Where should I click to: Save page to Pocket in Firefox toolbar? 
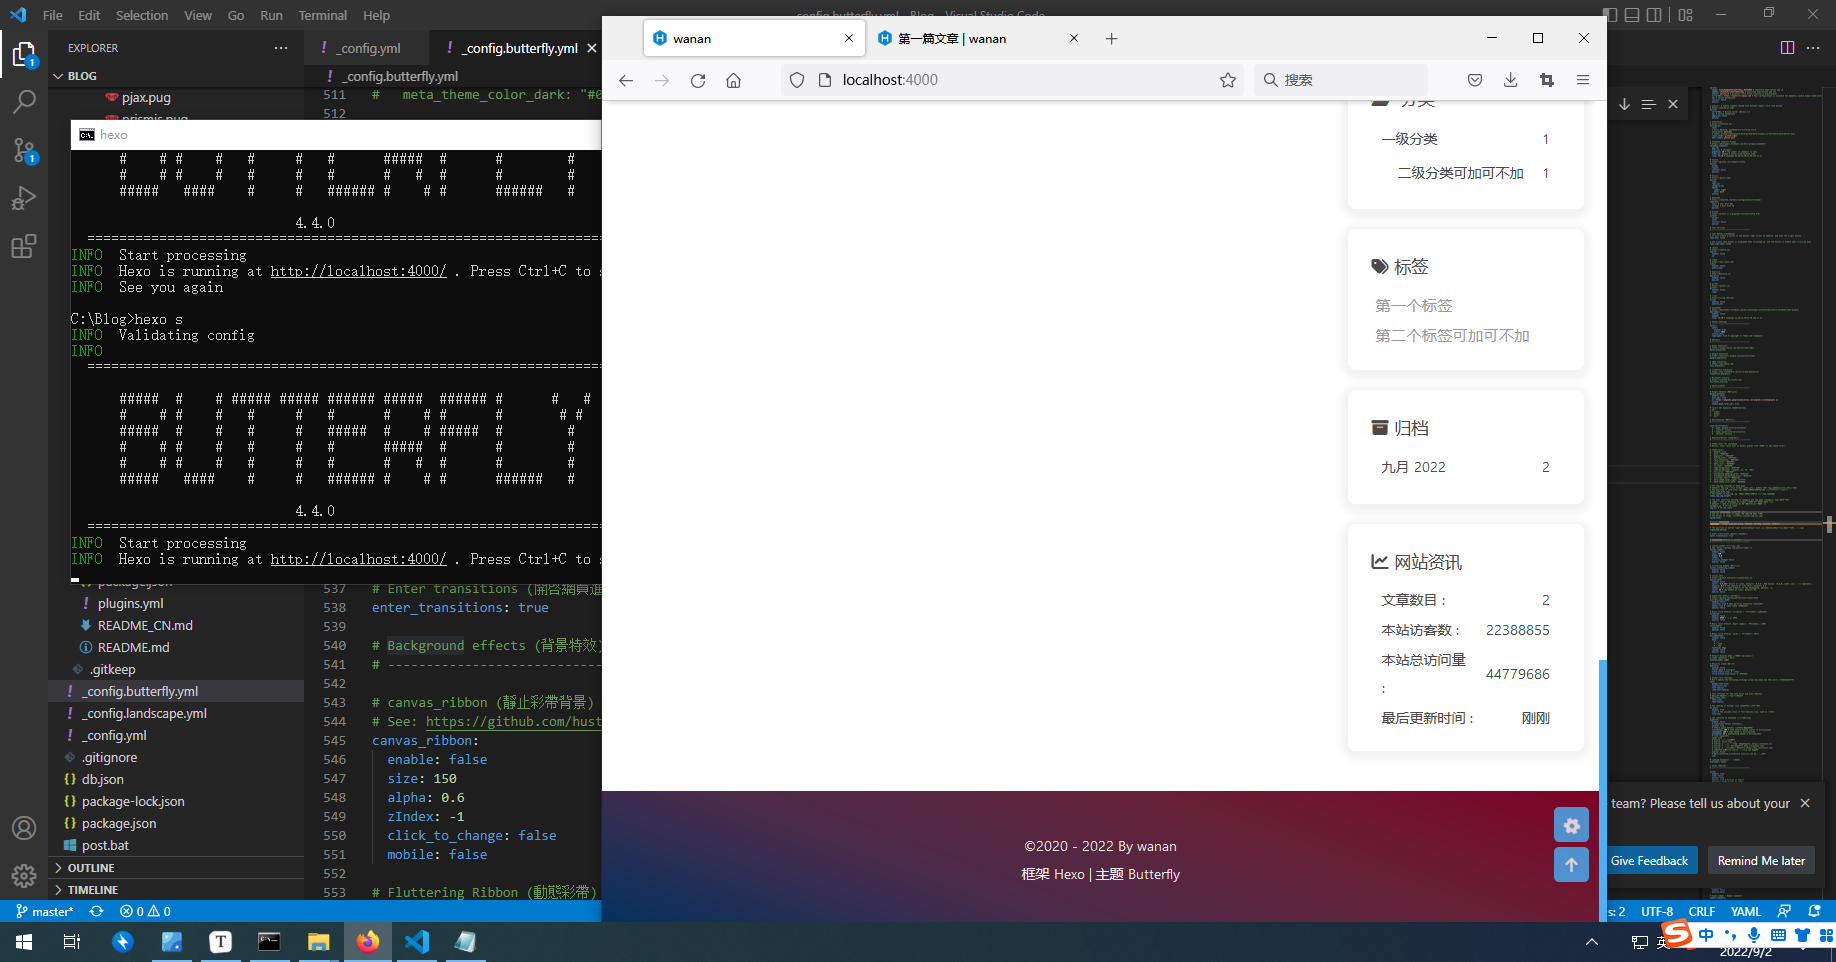tap(1475, 80)
